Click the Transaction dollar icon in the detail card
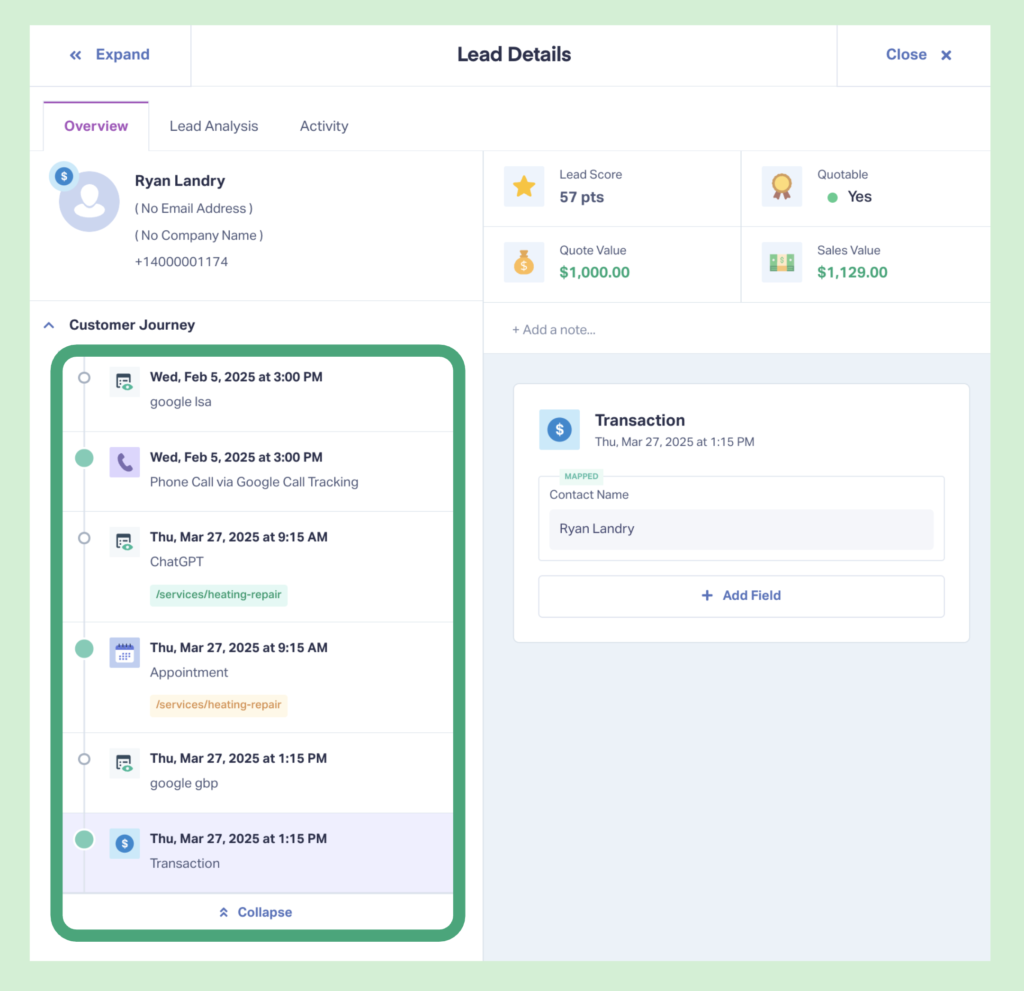This screenshot has height=991, width=1024. point(559,430)
